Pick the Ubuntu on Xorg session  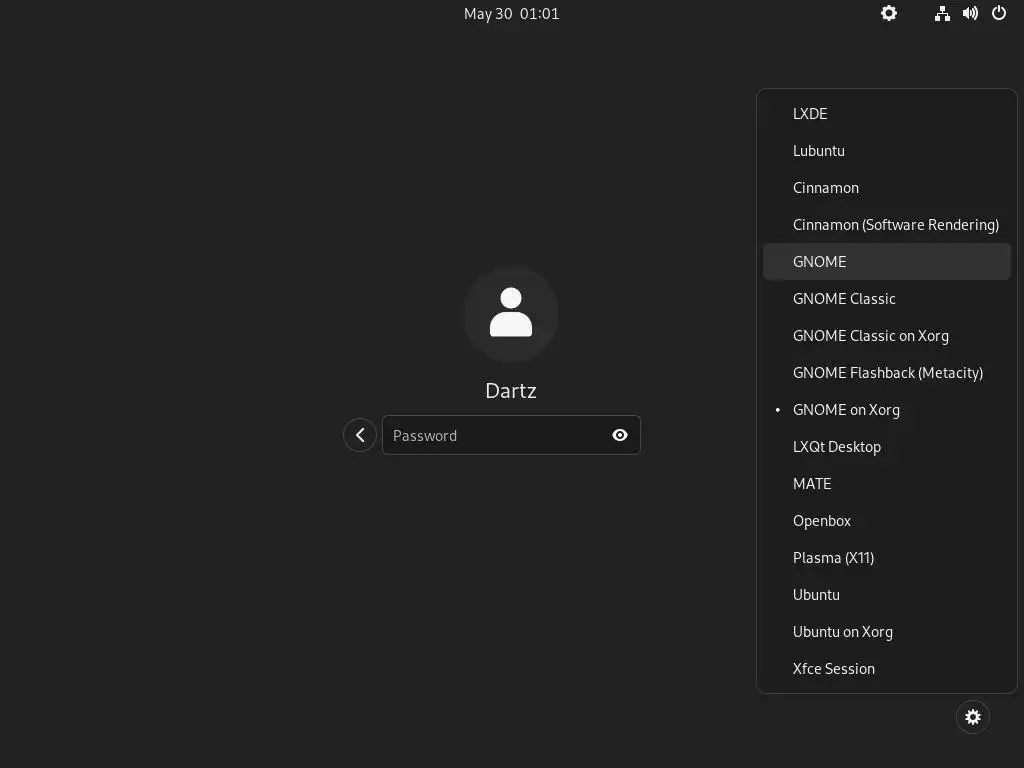887,632
